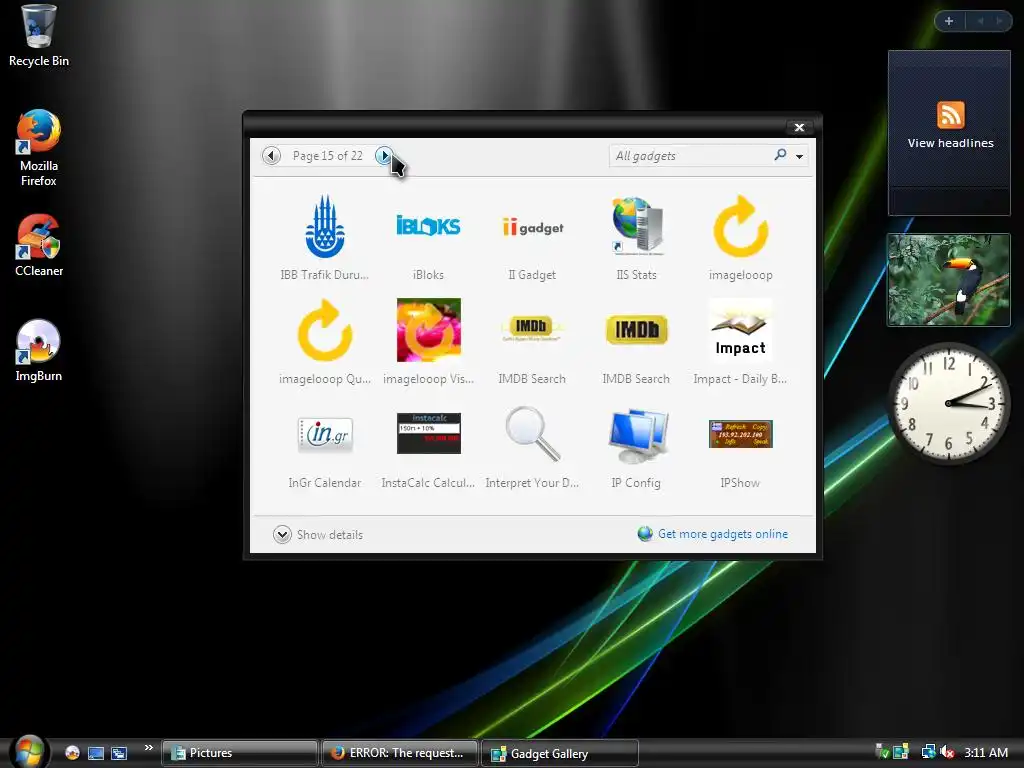The height and width of the screenshot is (768, 1024).
Task: Click the network tray icon
Action: [x=928, y=752]
